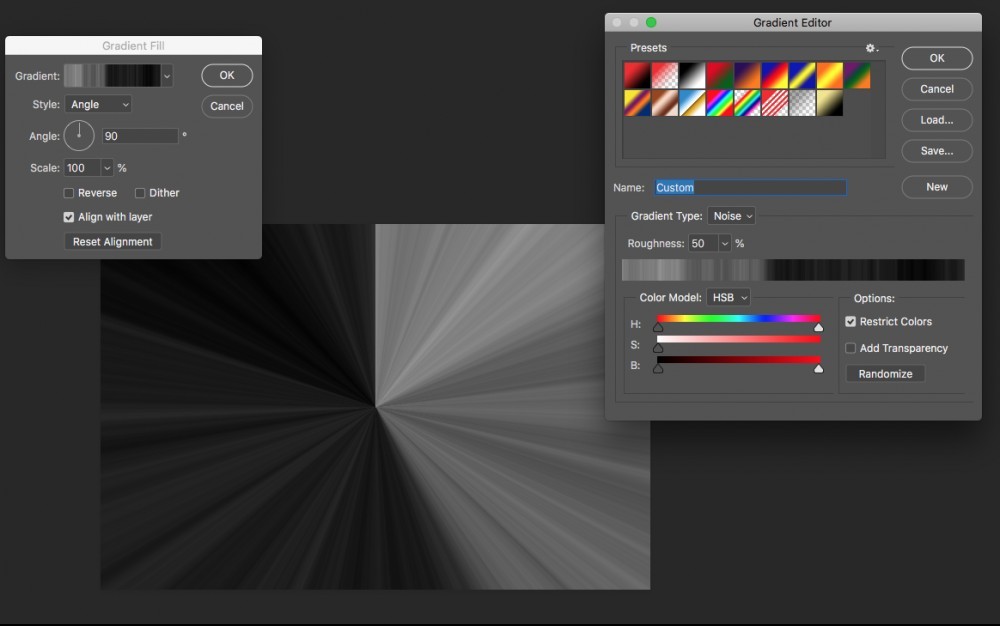Open the Presets gear menu
The image size is (1000, 626).
[x=871, y=48]
